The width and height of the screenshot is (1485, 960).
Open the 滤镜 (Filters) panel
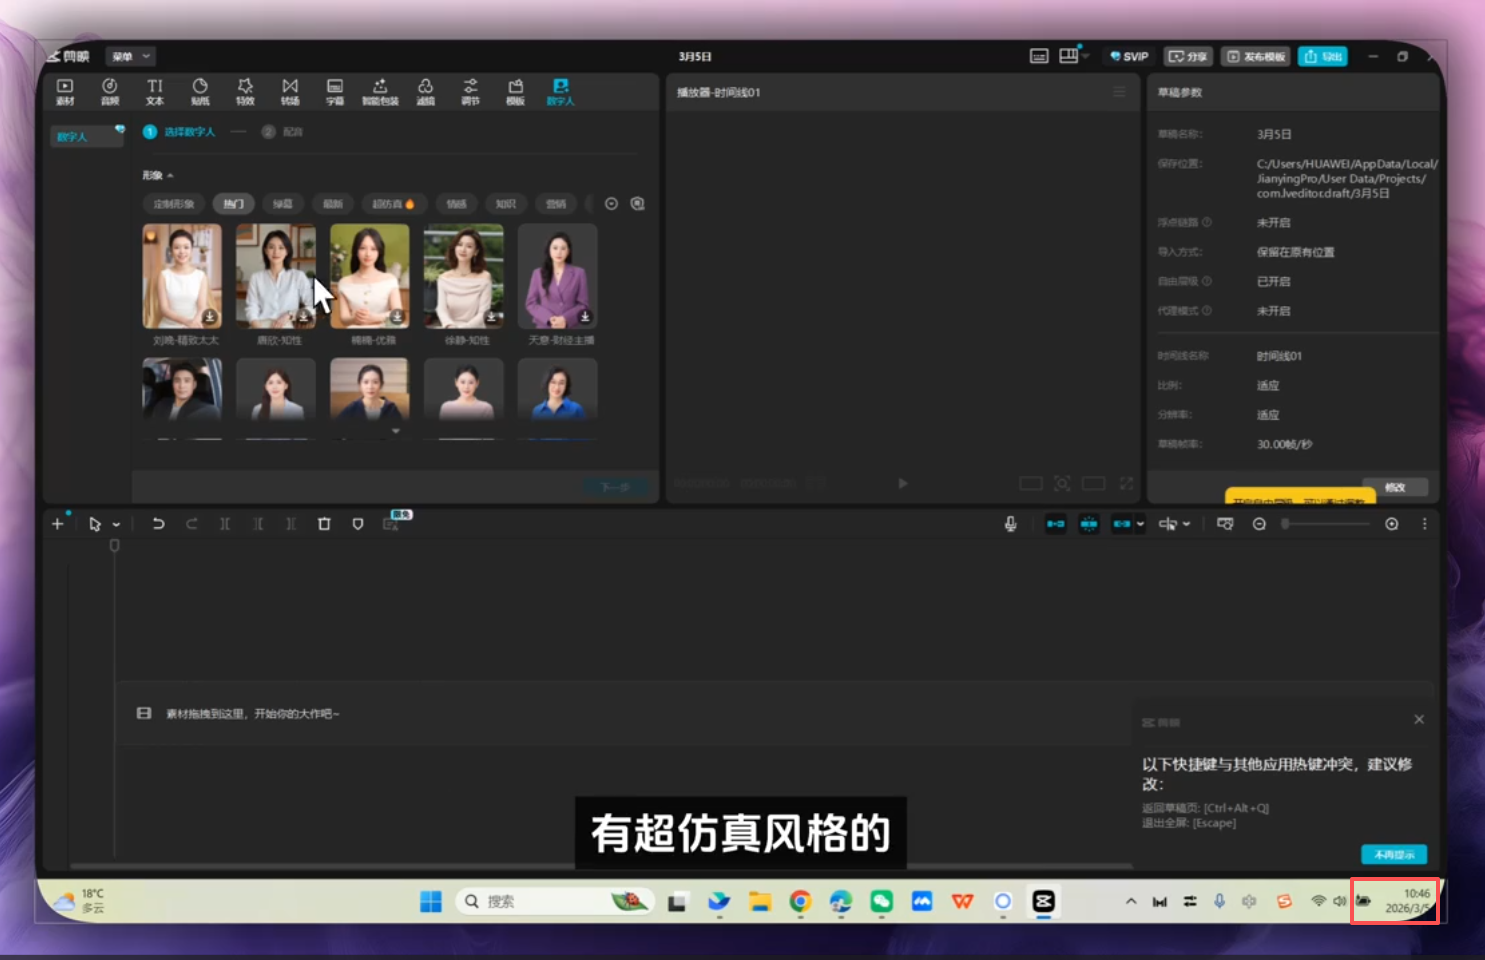coord(425,91)
